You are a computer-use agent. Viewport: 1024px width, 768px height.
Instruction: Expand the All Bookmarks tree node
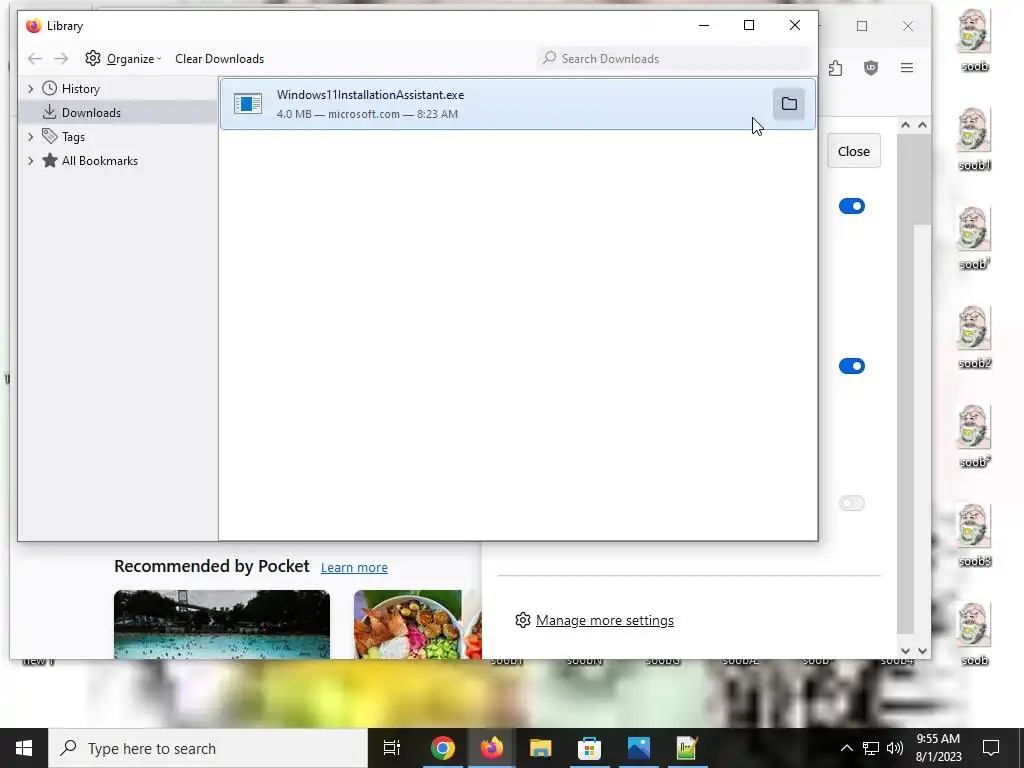pyautogui.click(x=31, y=161)
